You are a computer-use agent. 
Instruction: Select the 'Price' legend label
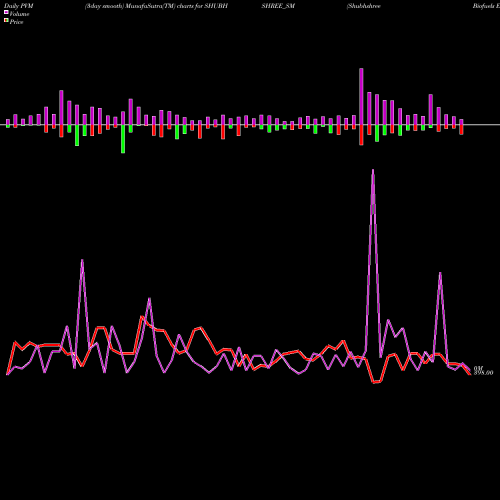tap(16, 22)
